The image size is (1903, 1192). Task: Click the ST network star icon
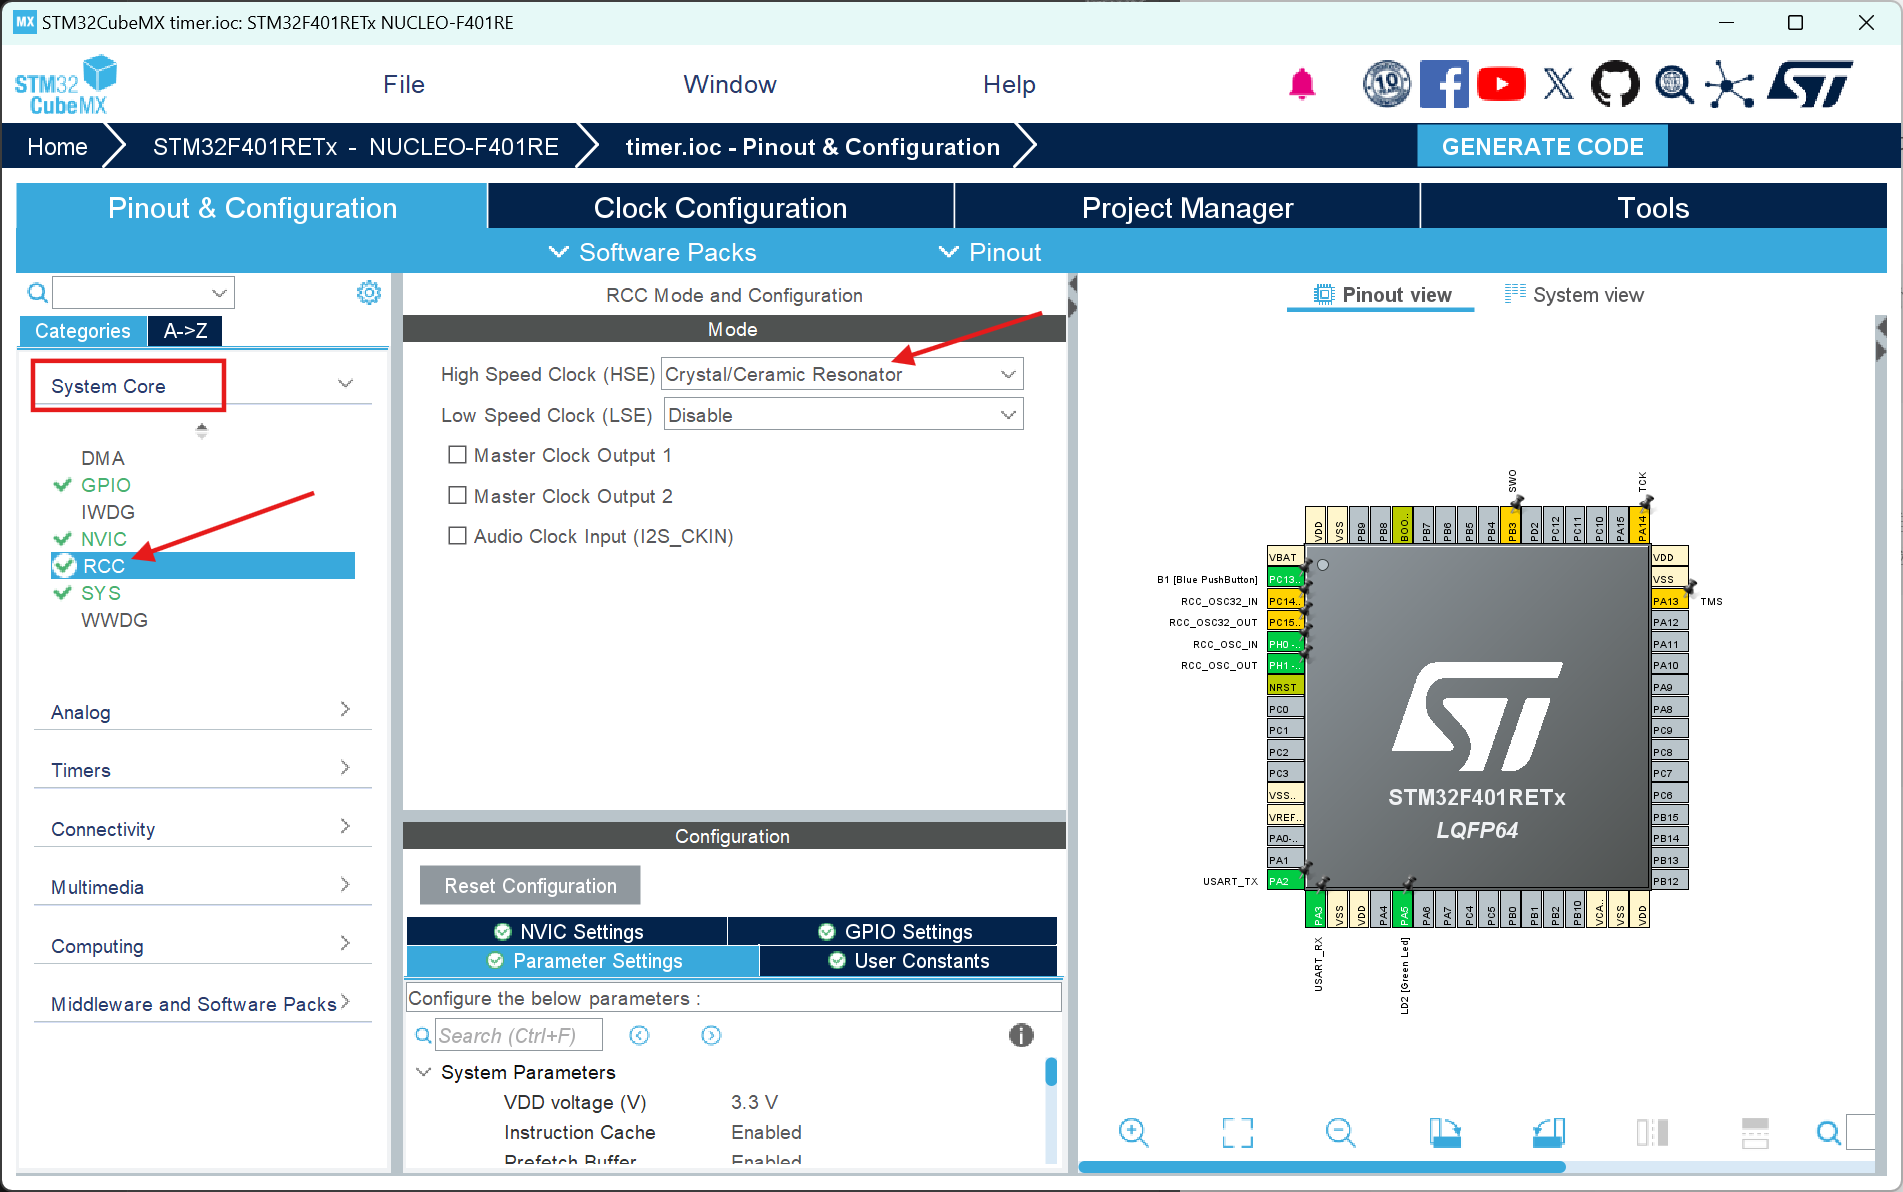[1729, 84]
